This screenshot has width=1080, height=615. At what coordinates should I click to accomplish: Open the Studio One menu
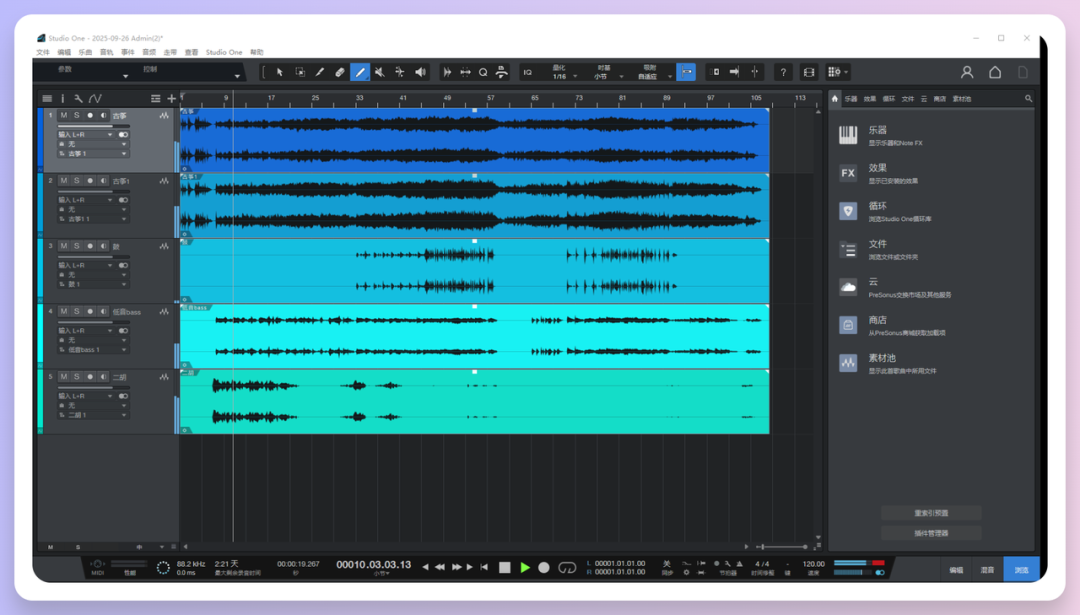pos(224,52)
